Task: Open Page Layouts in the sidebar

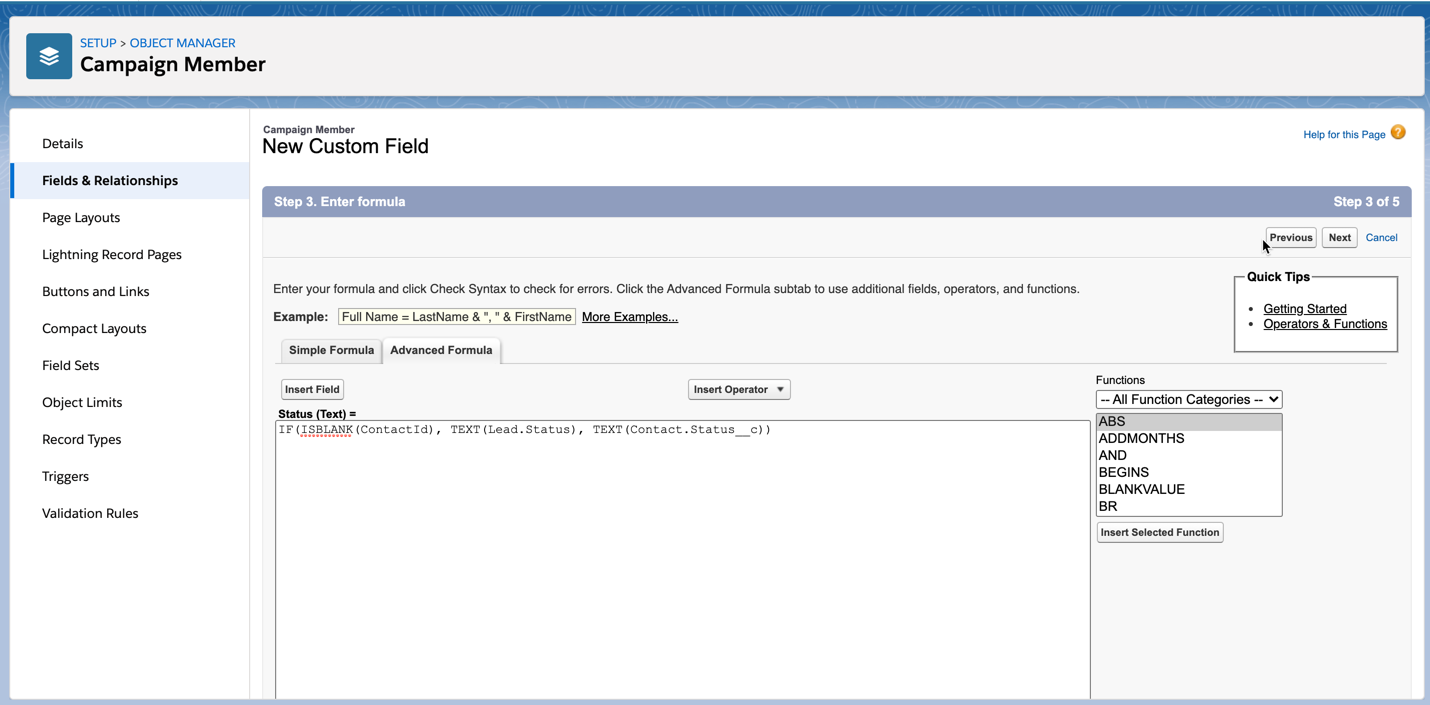Action: pyautogui.click(x=81, y=217)
